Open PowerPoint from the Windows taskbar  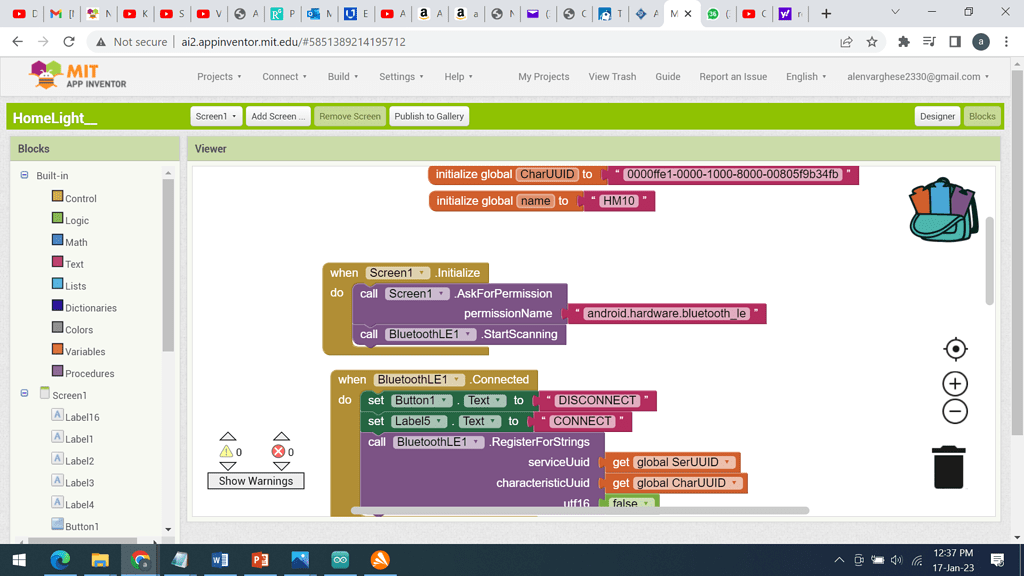pos(260,560)
